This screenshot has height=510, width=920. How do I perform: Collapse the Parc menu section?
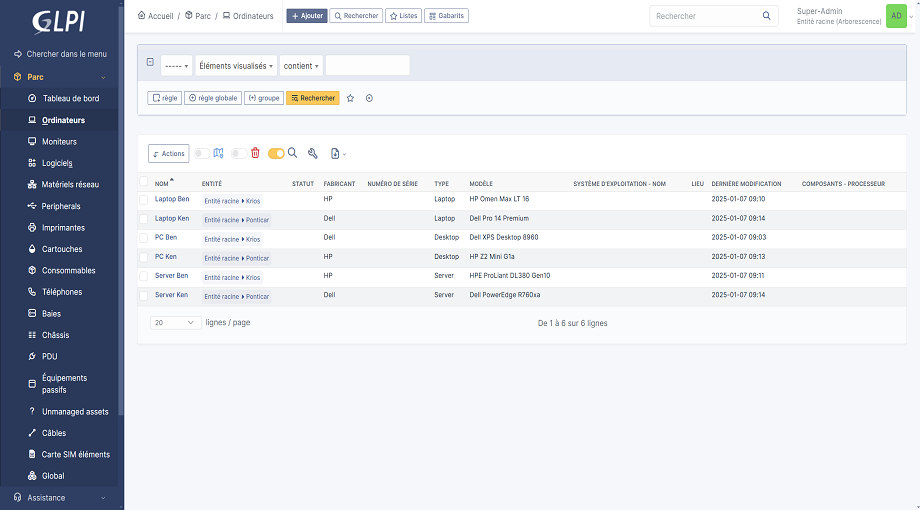[x=59, y=77]
